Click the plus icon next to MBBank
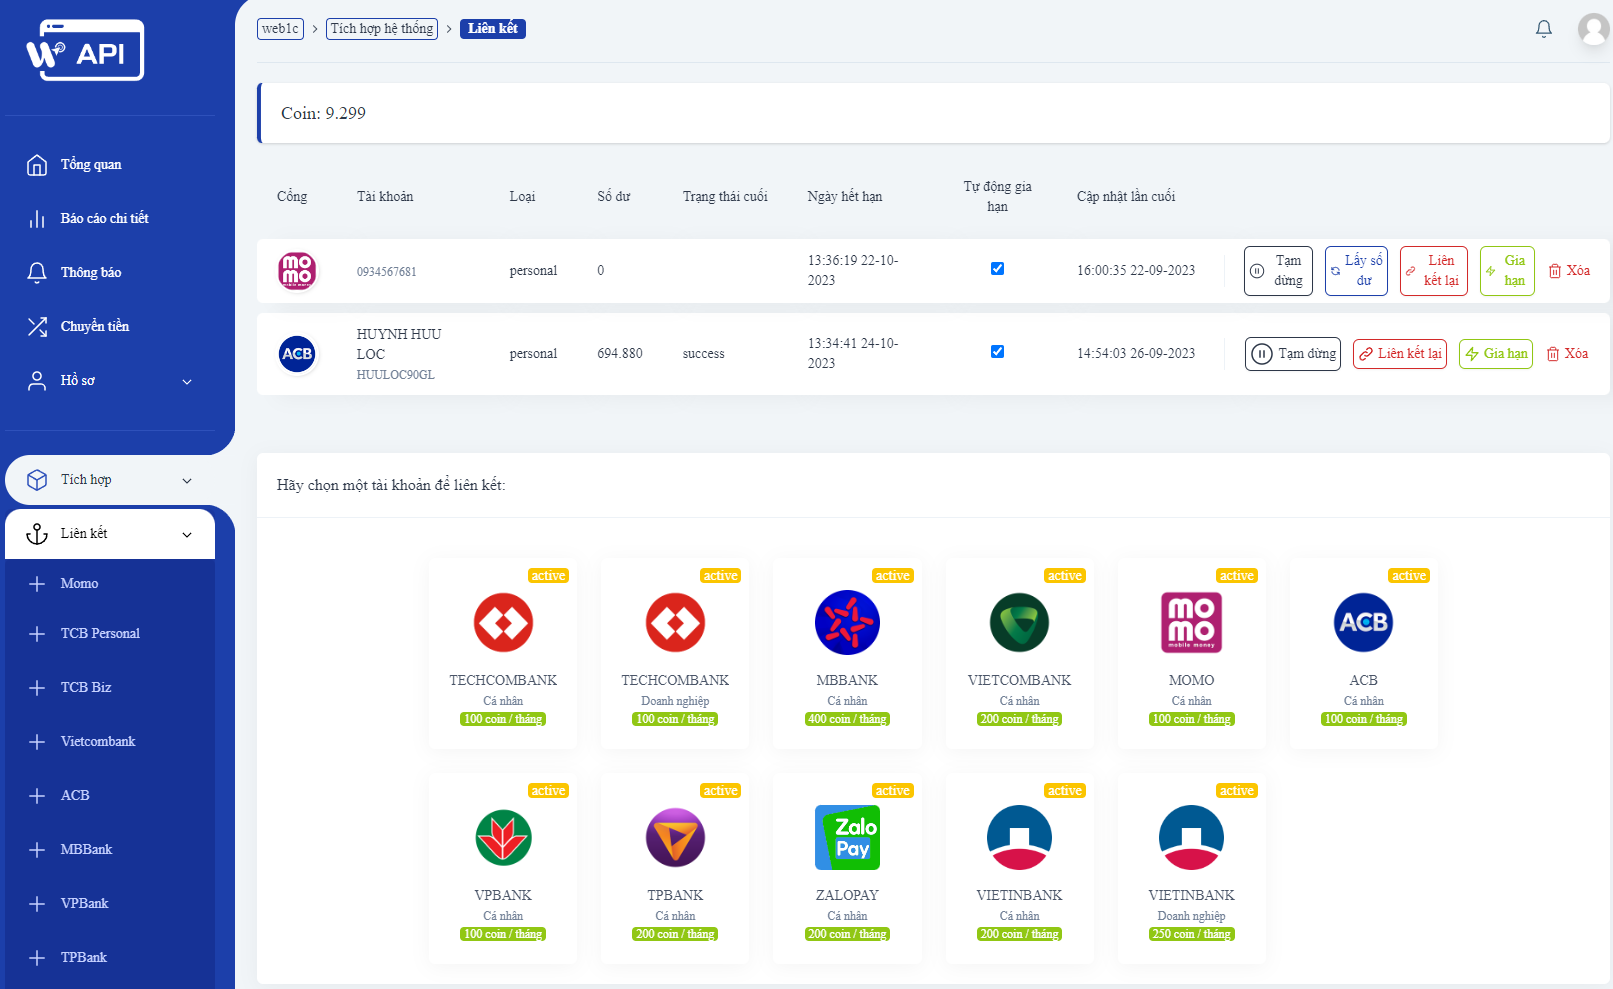1613x989 pixels. (37, 850)
